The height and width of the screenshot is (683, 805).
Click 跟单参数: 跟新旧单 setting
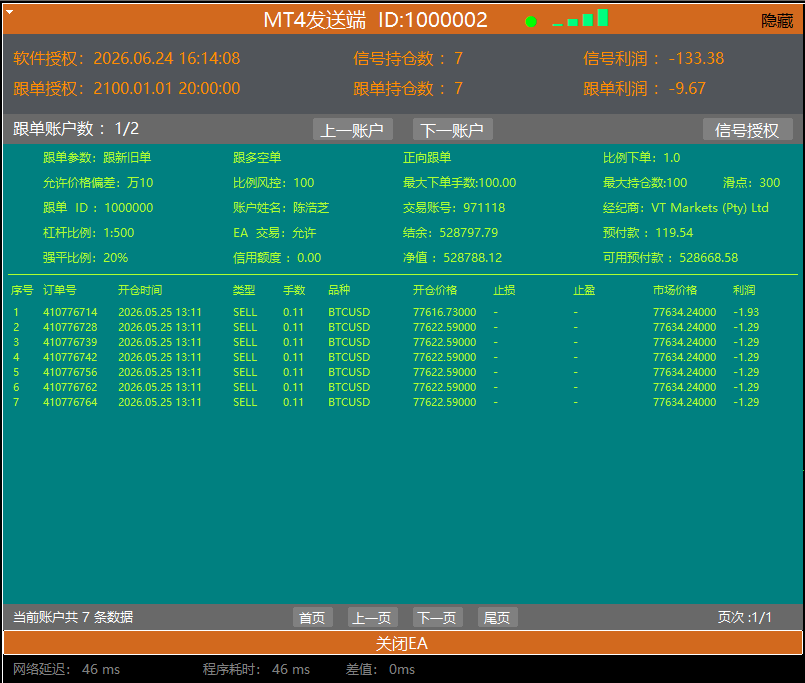[x=97, y=158]
